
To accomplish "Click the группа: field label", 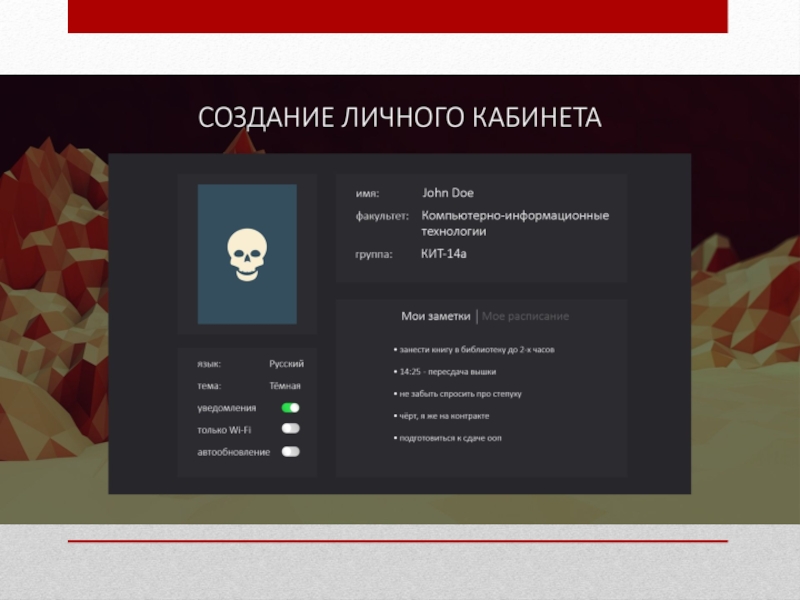I will pyautogui.click(x=374, y=254).
